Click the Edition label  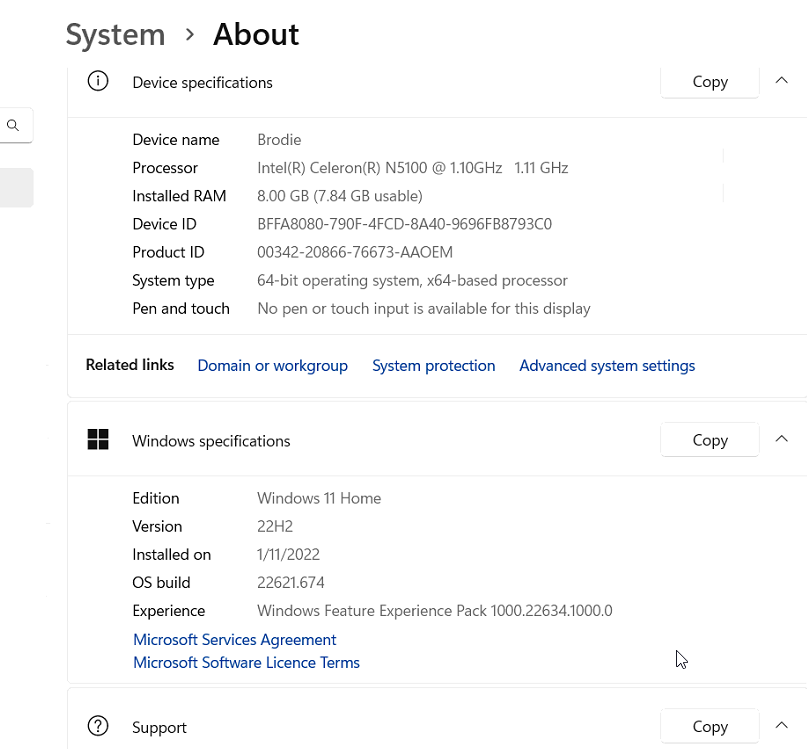tap(156, 498)
